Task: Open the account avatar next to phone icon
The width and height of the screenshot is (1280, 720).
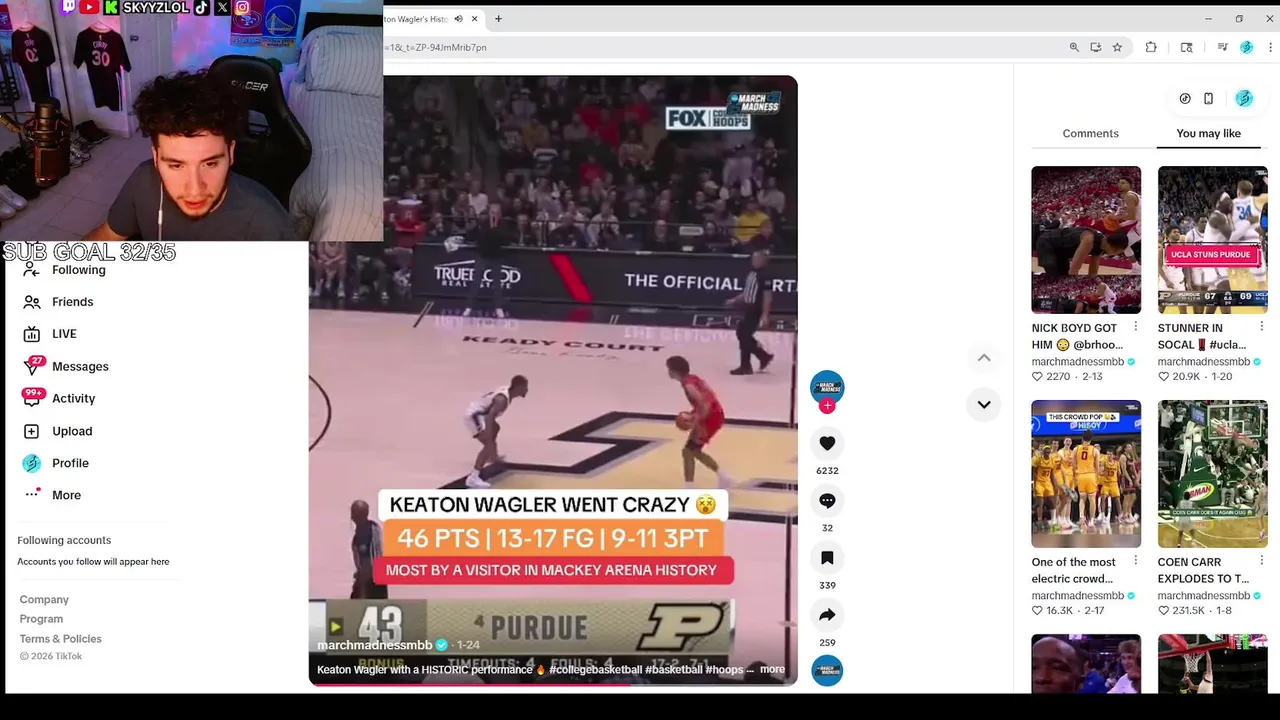Action: tap(1244, 98)
